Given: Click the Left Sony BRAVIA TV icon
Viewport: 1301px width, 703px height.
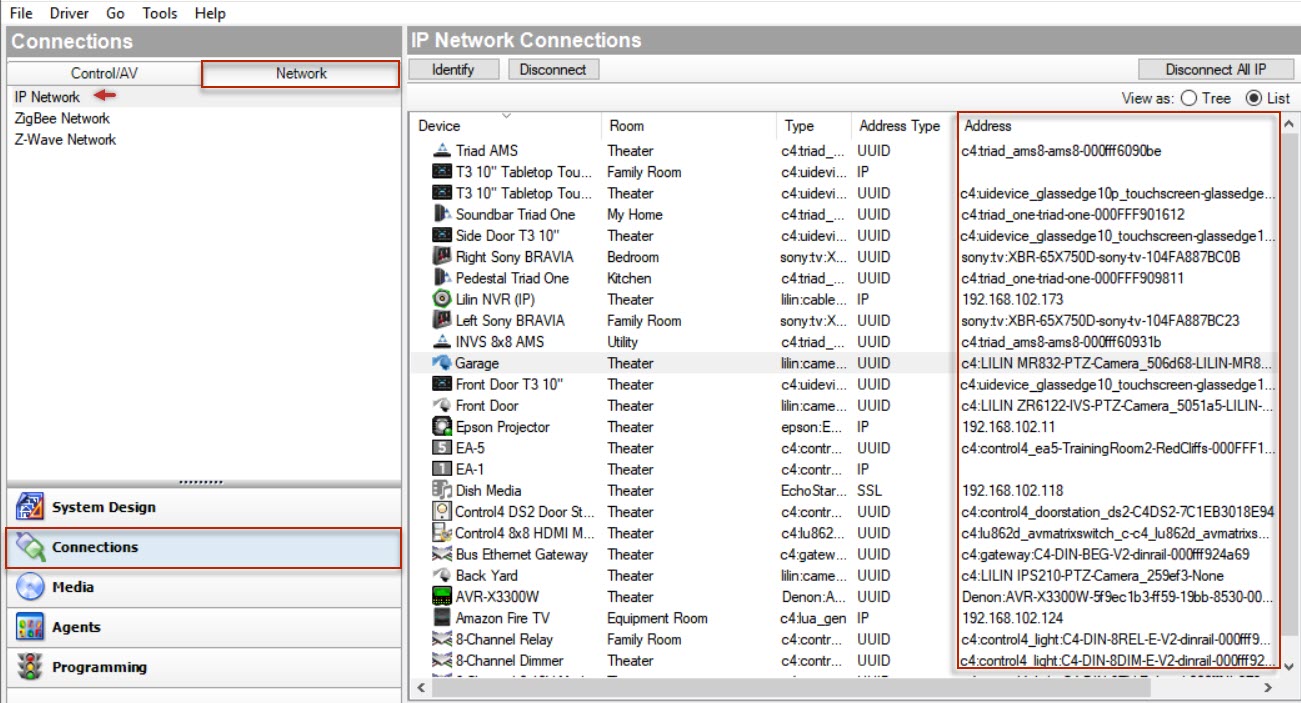Looking at the screenshot, I should click(442, 321).
